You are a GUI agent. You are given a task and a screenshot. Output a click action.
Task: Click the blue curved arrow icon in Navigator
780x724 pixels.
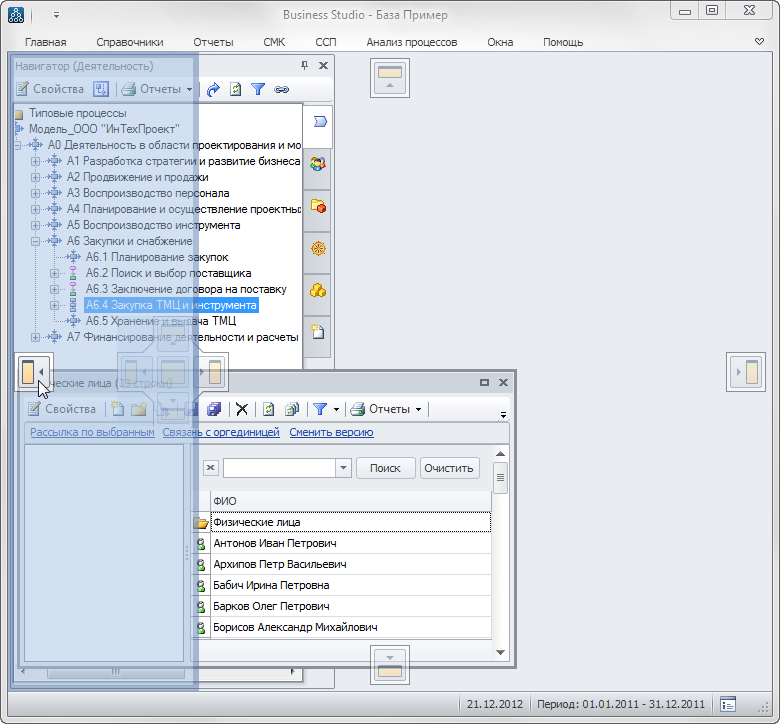(213, 89)
